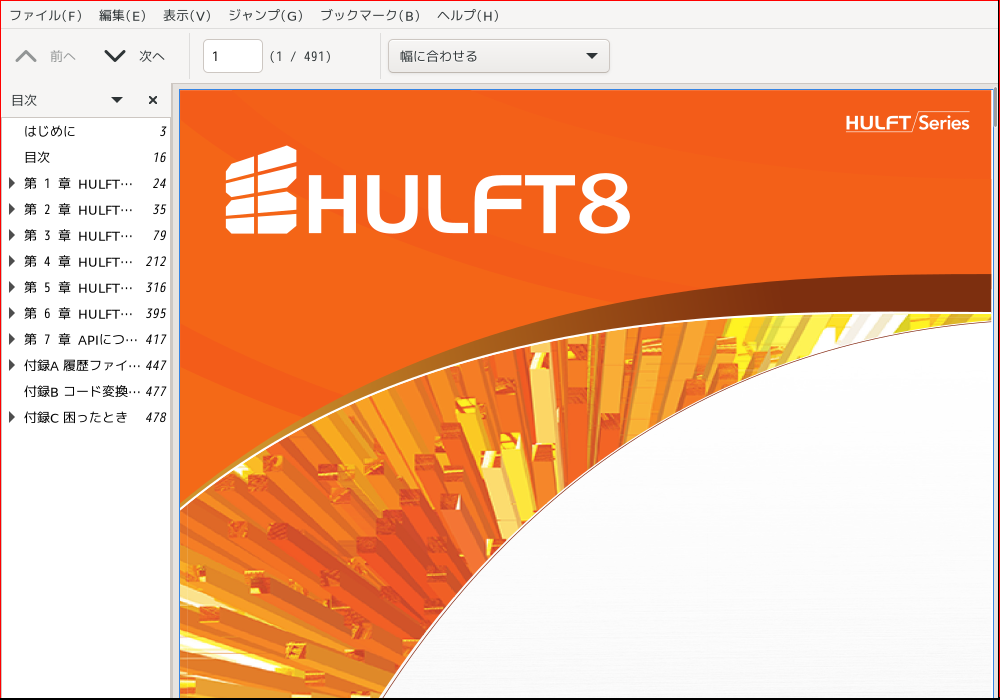Open the 目次 sidebar selector dropdown
The image size is (1000, 700).
pyautogui.click(x=117, y=100)
